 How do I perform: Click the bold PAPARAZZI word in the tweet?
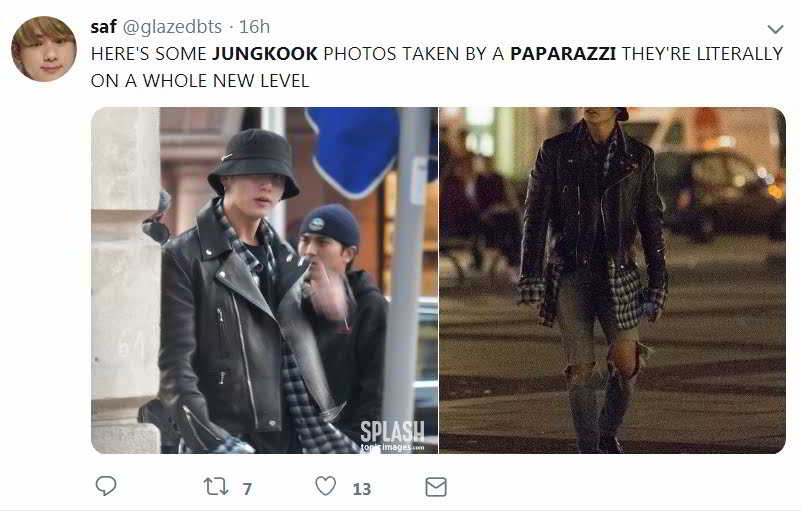563,54
